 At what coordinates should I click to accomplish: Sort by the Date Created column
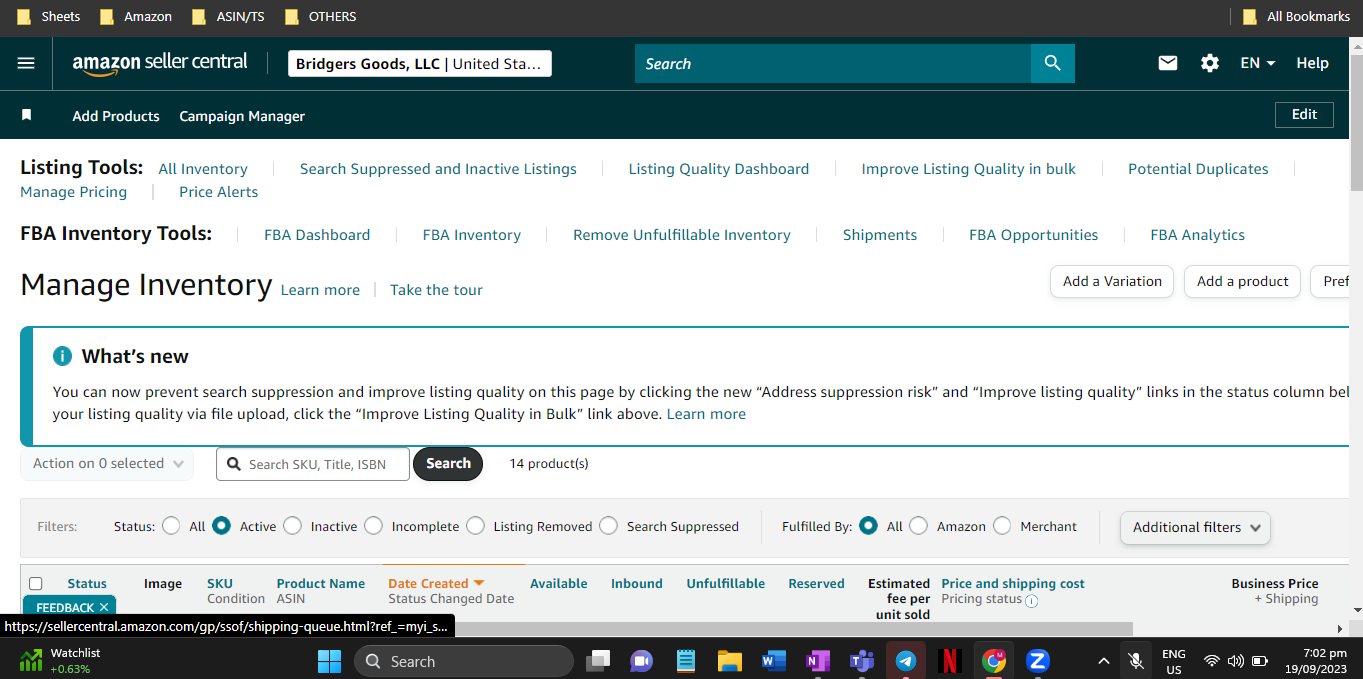pos(436,583)
